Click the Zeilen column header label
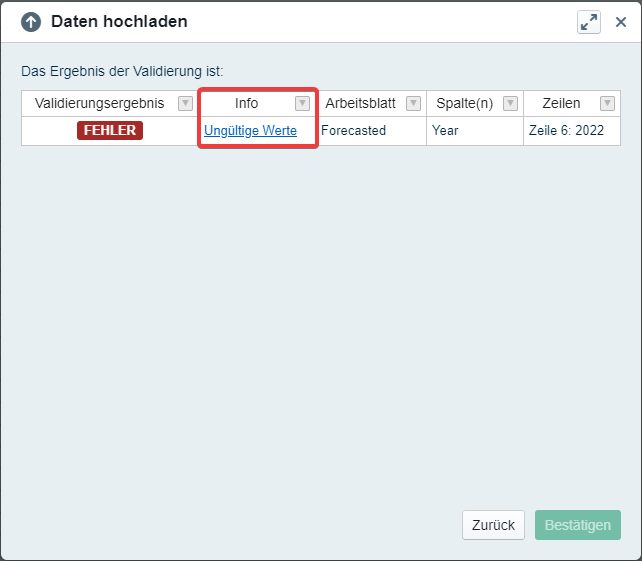Screen dimensions: 642x561 560,103
